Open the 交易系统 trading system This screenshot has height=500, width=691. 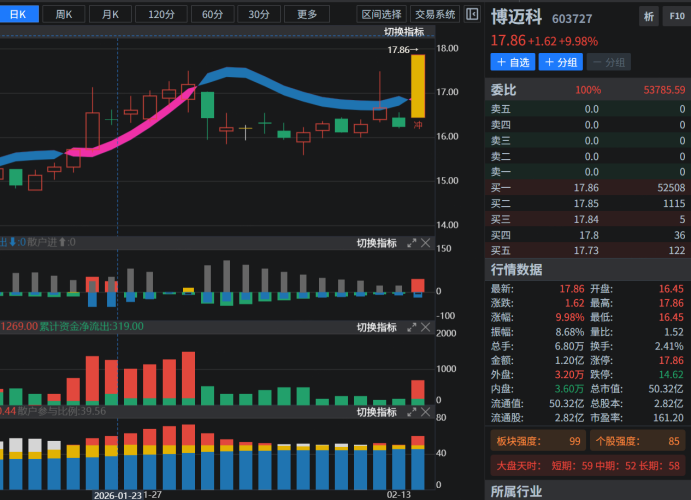click(434, 14)
